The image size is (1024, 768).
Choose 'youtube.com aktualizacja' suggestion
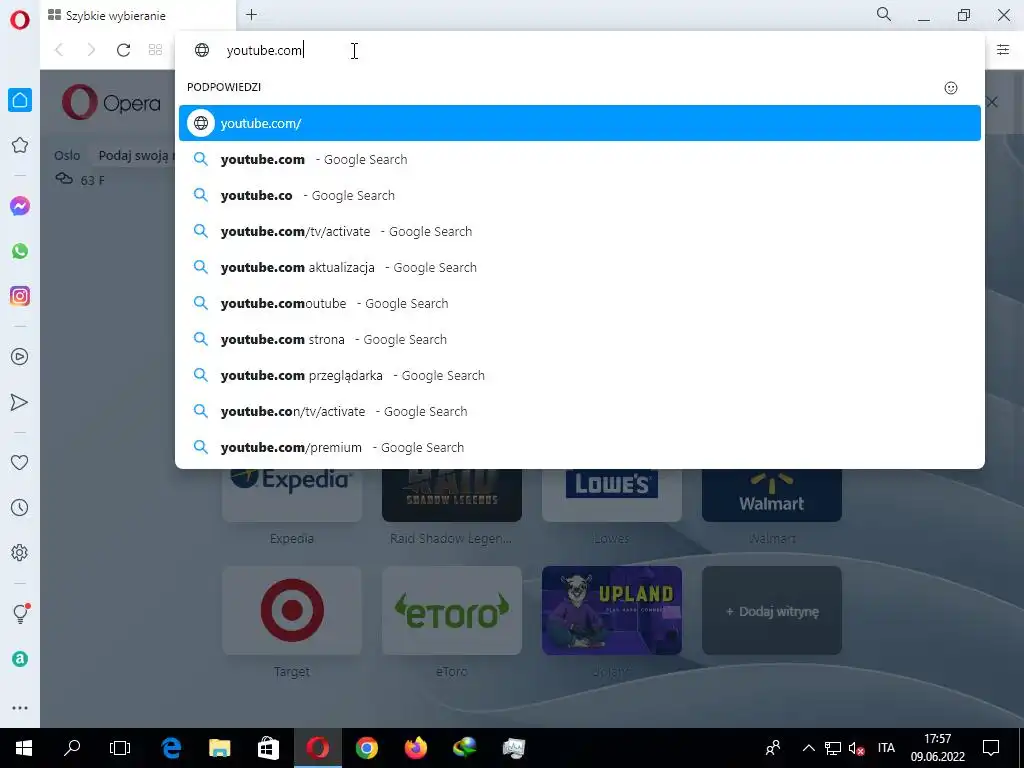580,267
